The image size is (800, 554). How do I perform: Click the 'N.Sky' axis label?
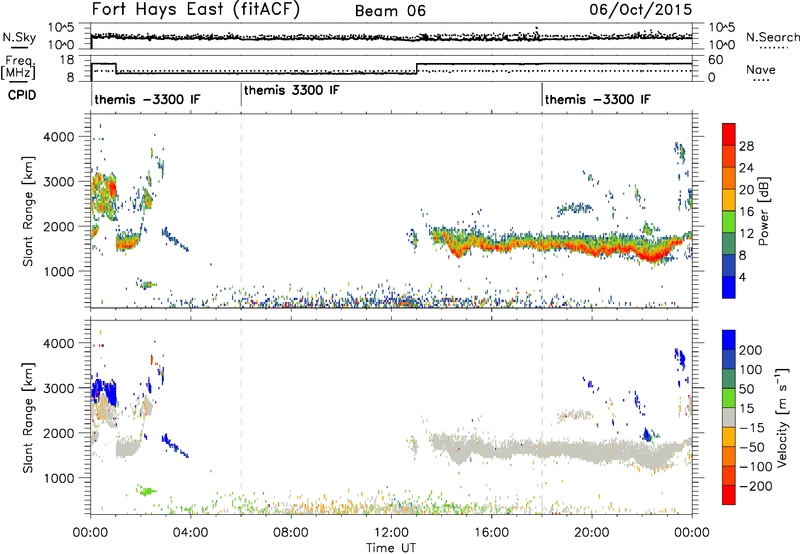click(x=19, y=38)
